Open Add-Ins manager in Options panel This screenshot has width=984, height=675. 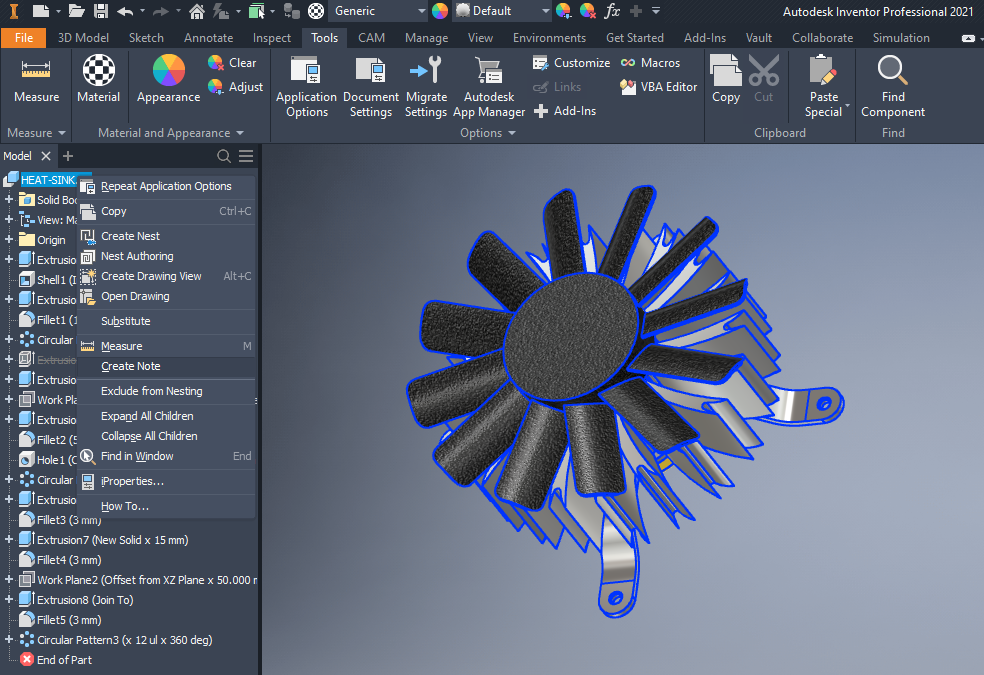(565, 111)
